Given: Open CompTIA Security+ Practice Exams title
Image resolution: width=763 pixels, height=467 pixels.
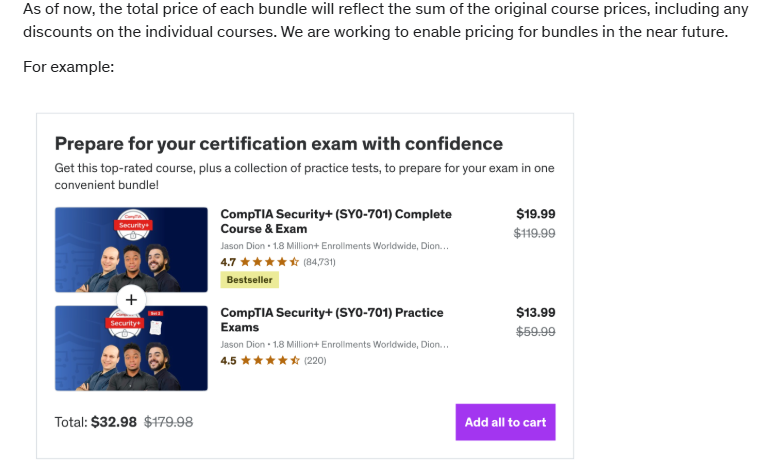Looking at the screenshot, I should pyautogui.click(x=334, y=320).
